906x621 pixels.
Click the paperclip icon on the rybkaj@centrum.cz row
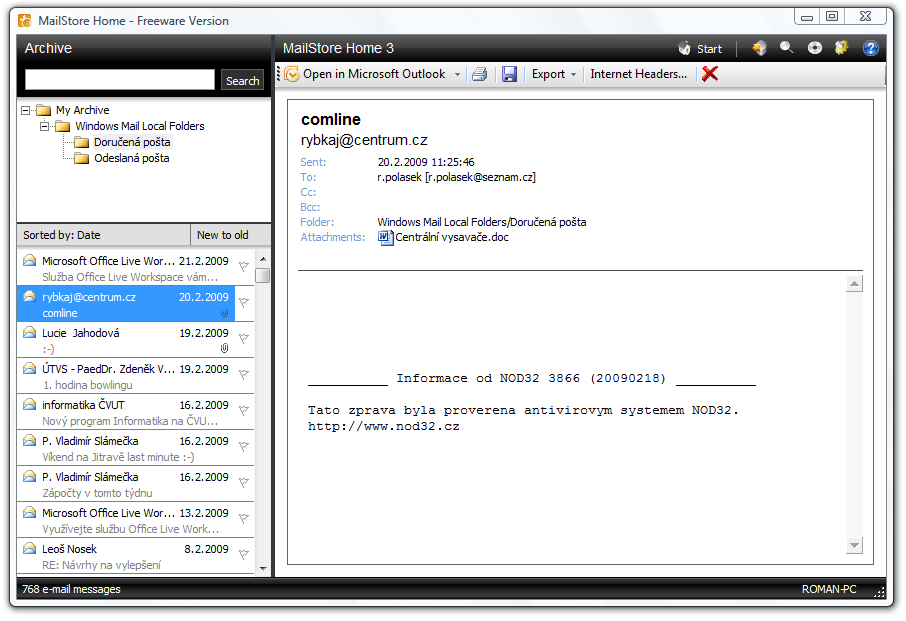point(224,313)
